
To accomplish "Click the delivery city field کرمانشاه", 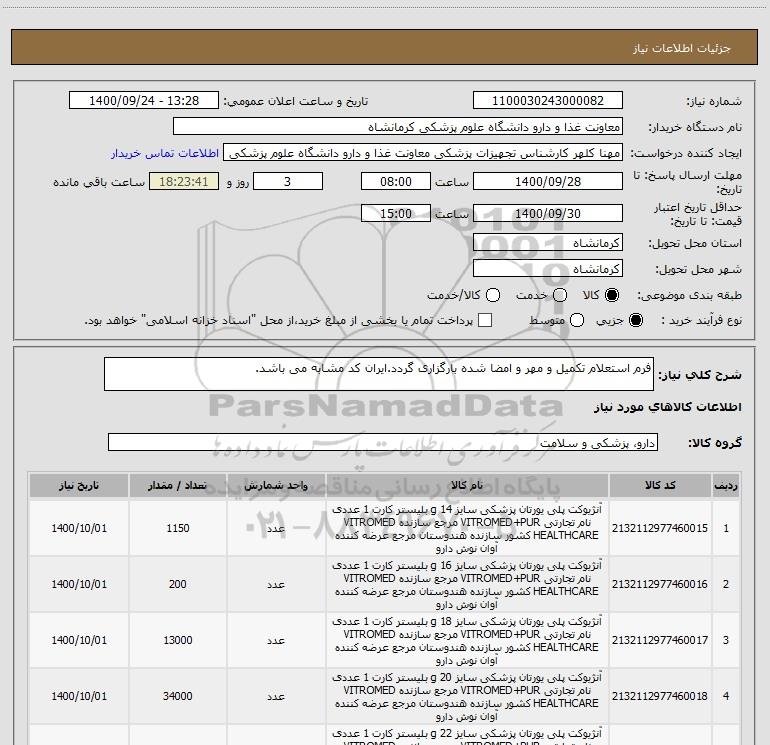I will [x=548, y=269].
